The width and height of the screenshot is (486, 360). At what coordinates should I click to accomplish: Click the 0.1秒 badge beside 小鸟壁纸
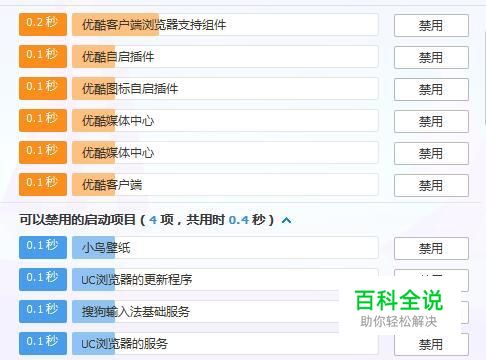(43, 247)
